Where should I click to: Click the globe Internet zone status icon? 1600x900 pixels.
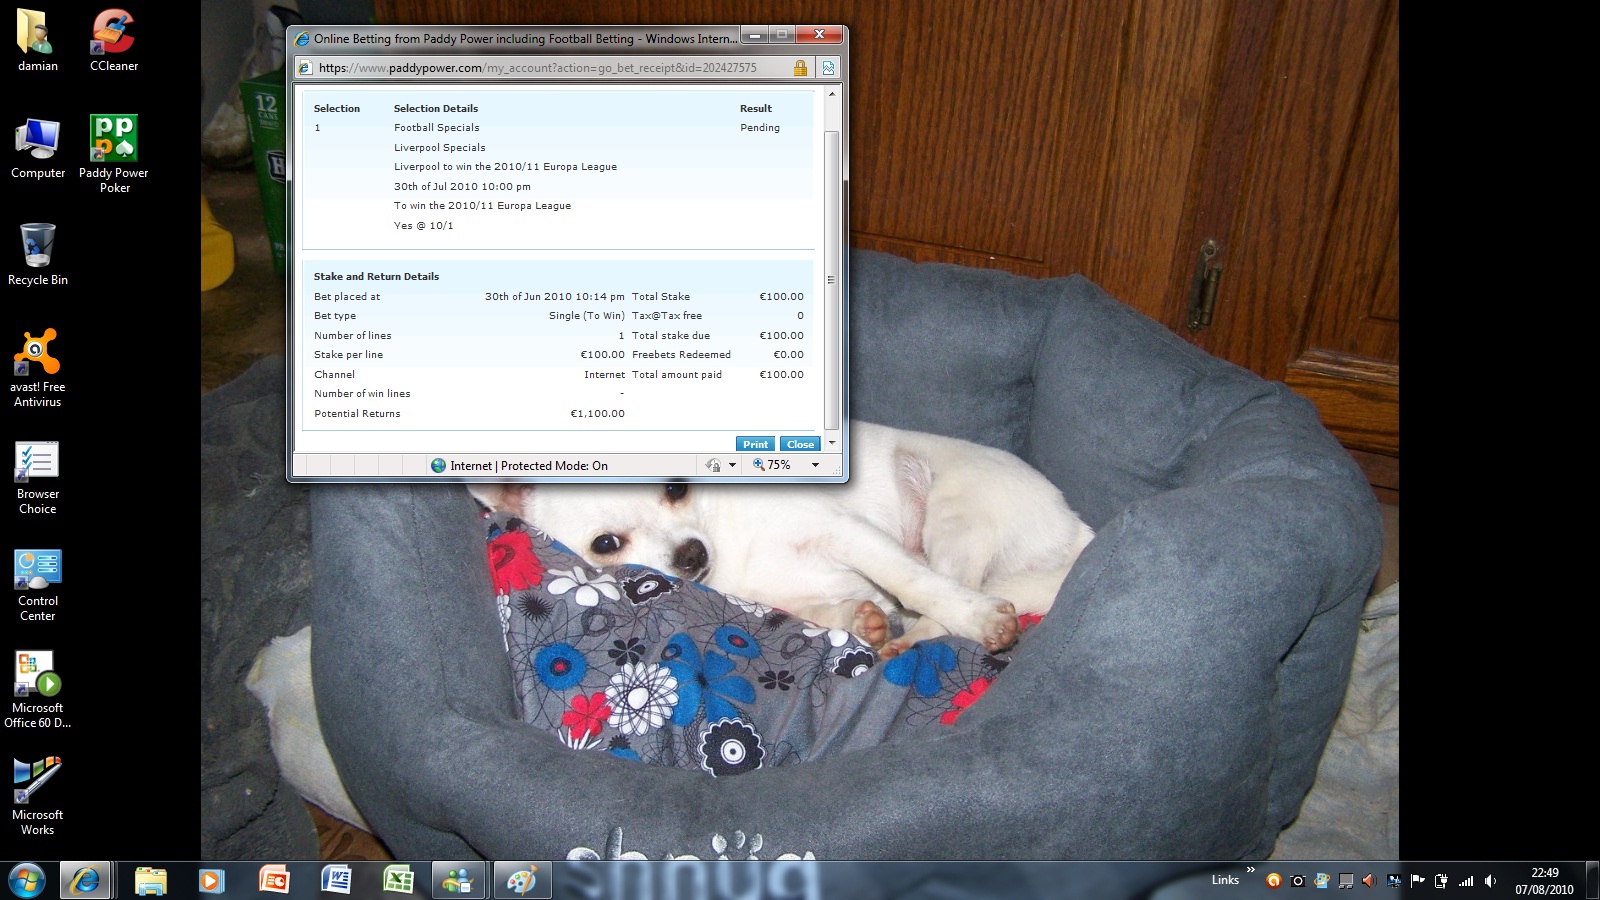[438, 465]
